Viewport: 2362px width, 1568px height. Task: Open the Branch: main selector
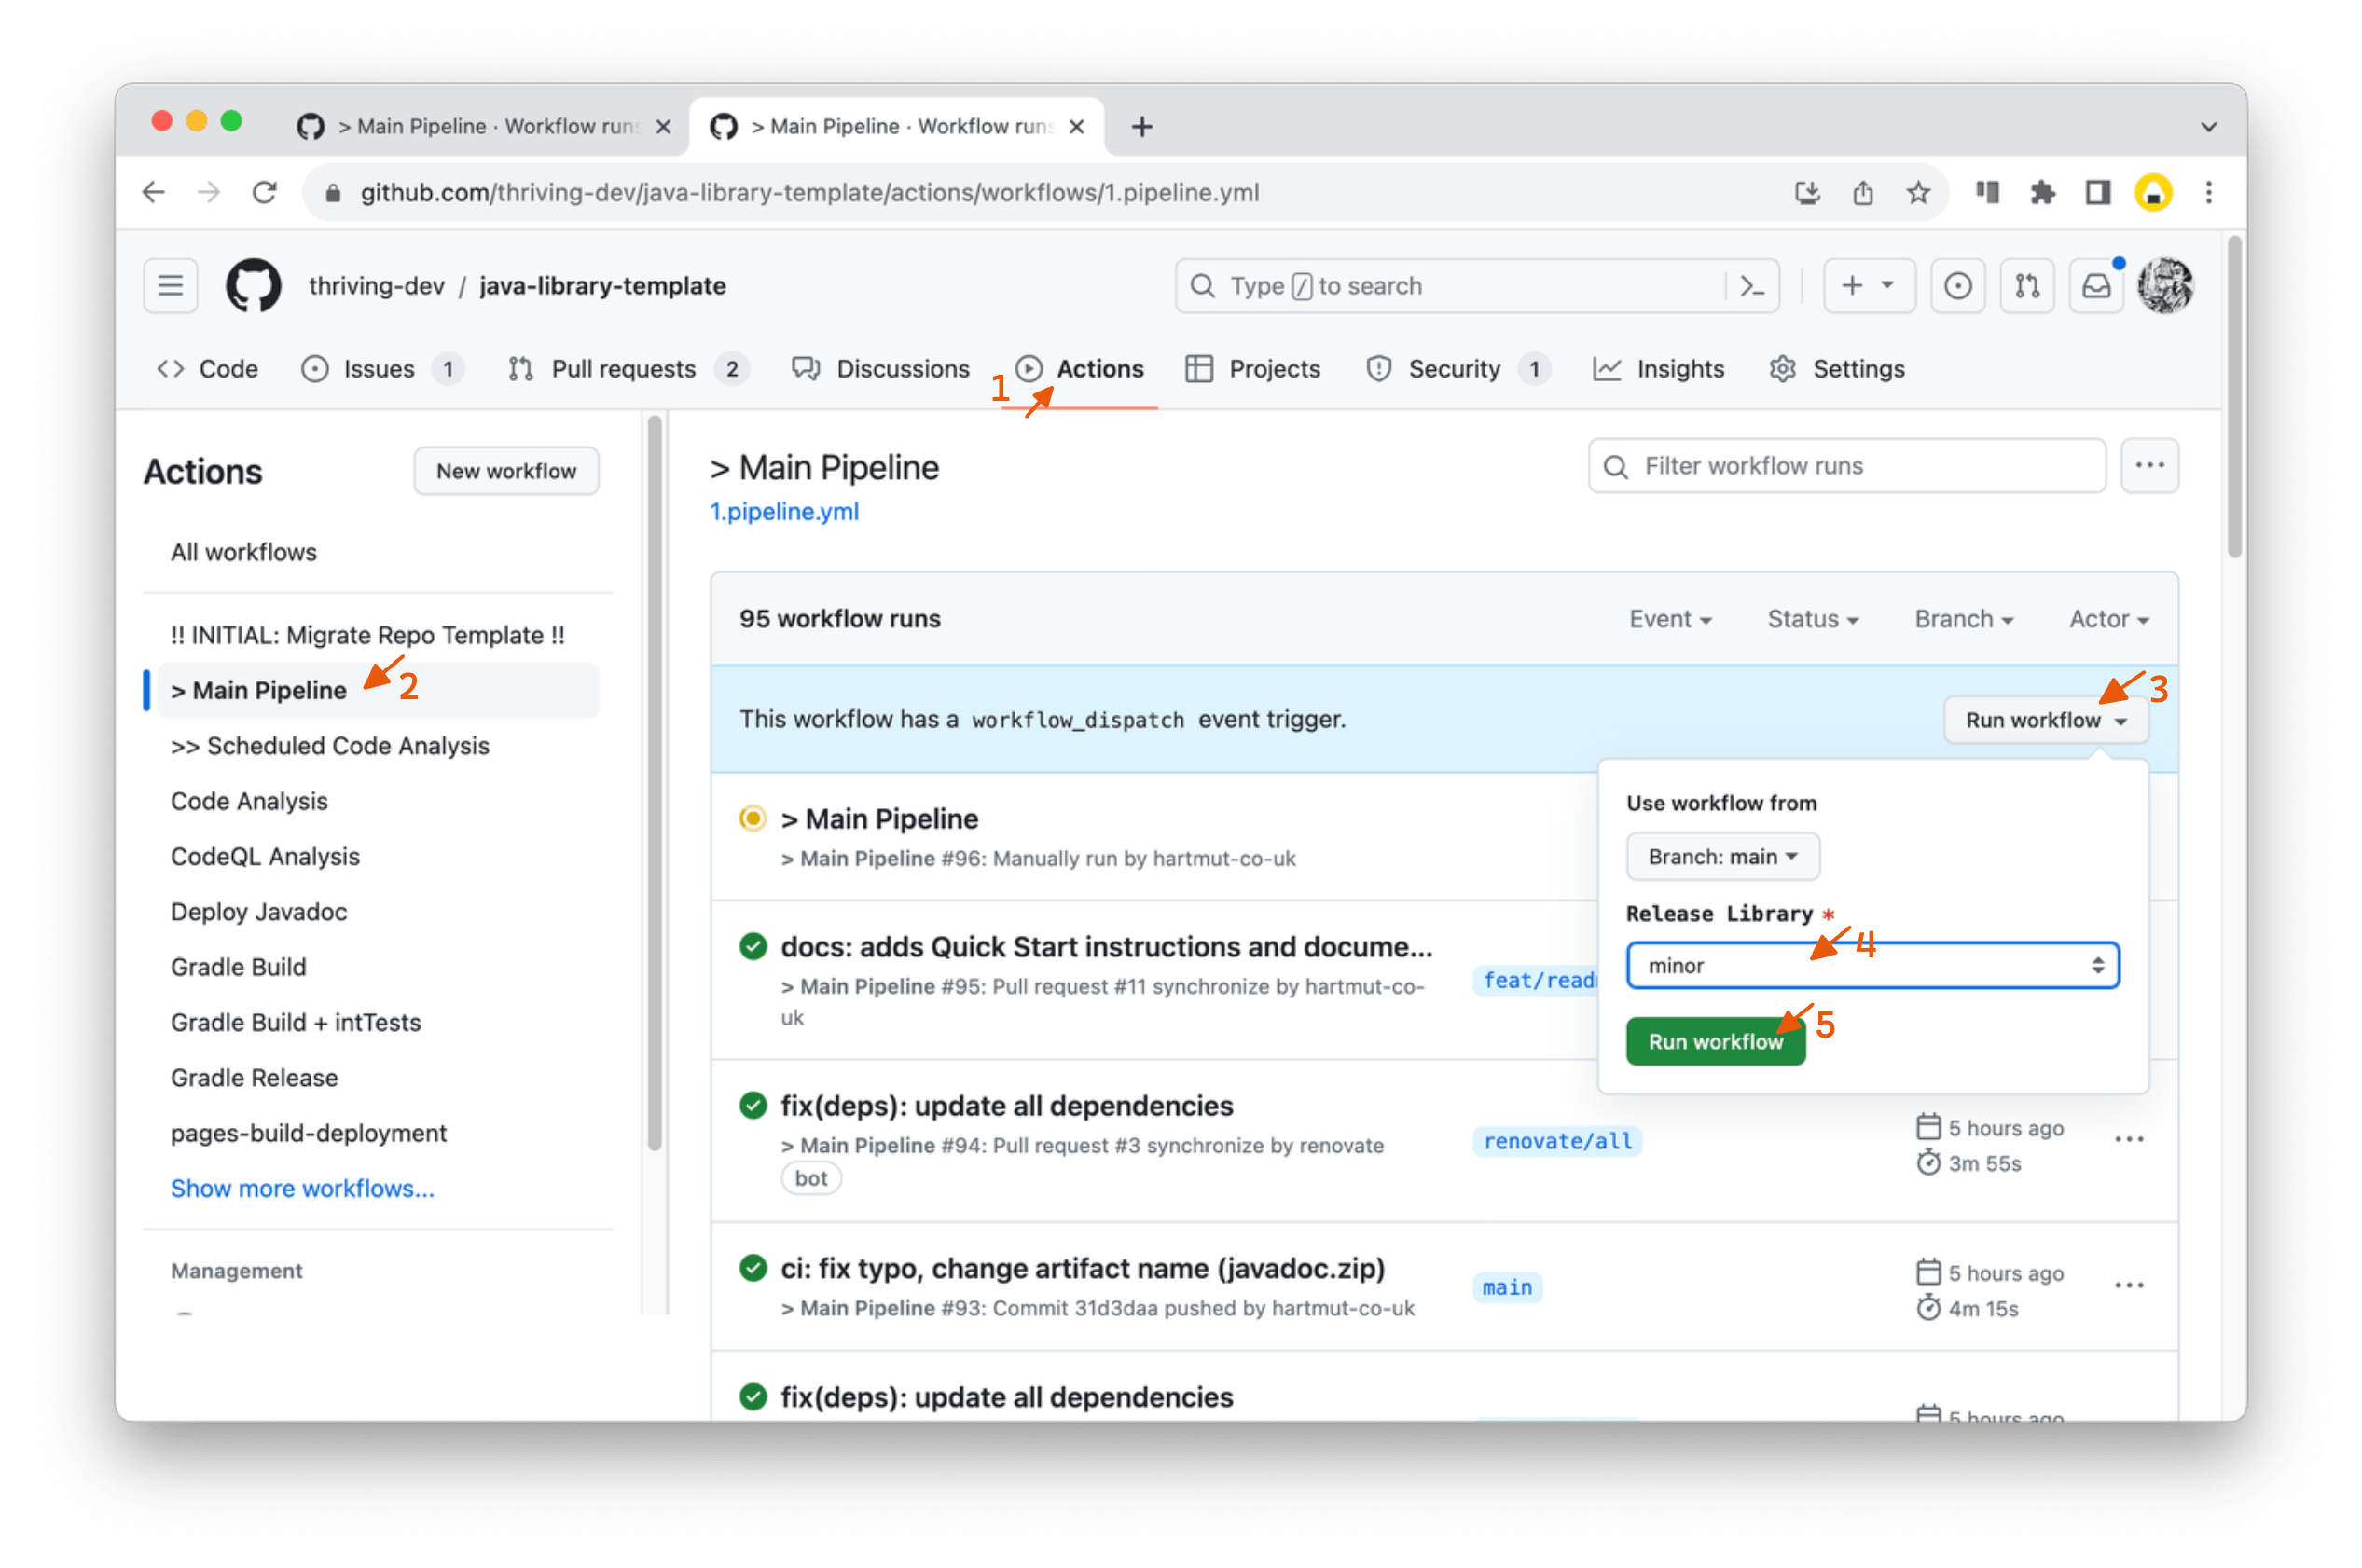point(1722,857)
